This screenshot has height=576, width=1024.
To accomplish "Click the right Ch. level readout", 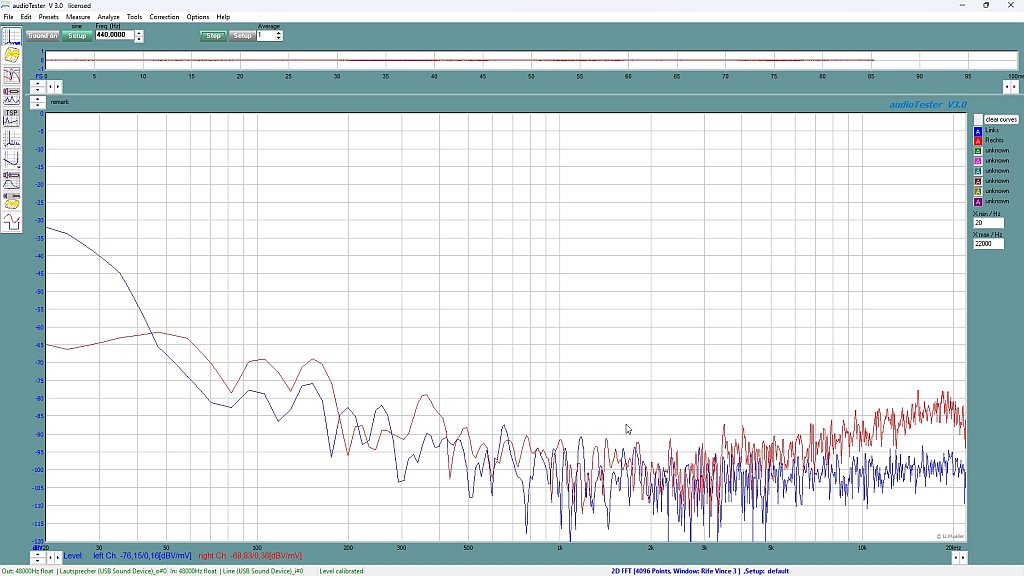I will click(x=250, y=556).
